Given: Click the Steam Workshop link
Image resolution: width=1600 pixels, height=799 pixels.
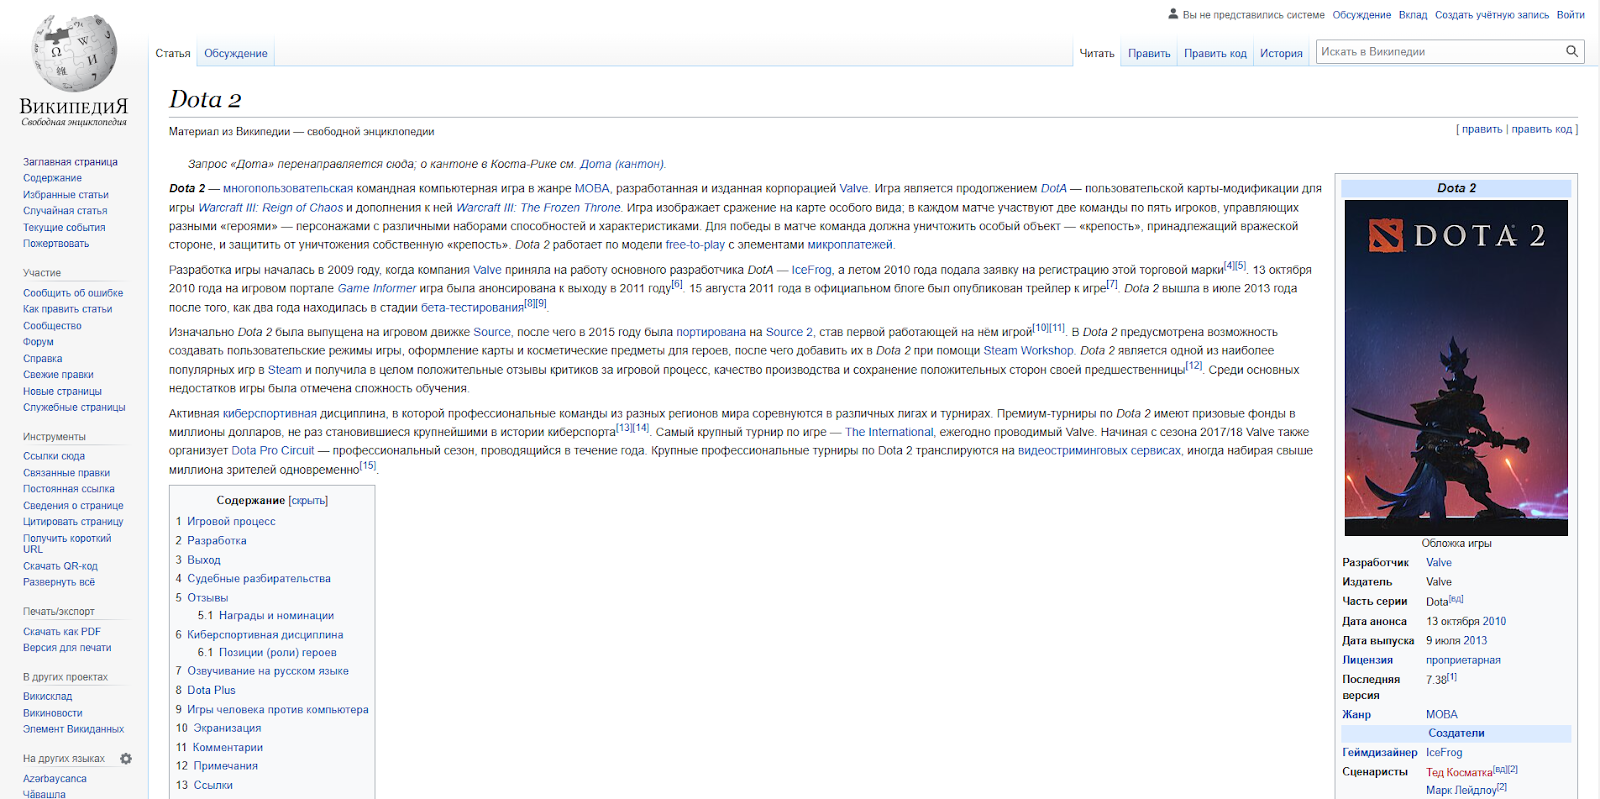Looking at the screenshot, I should click(1028, 351).
